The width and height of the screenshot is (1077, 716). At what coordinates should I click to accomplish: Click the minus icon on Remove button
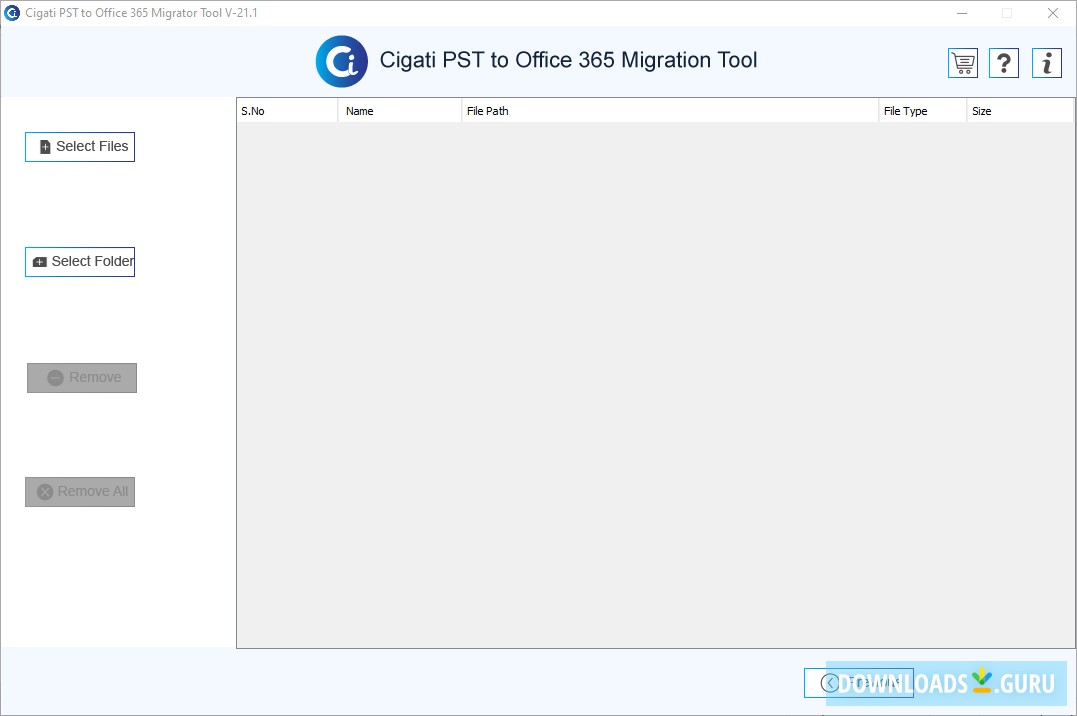pos(56,377)
